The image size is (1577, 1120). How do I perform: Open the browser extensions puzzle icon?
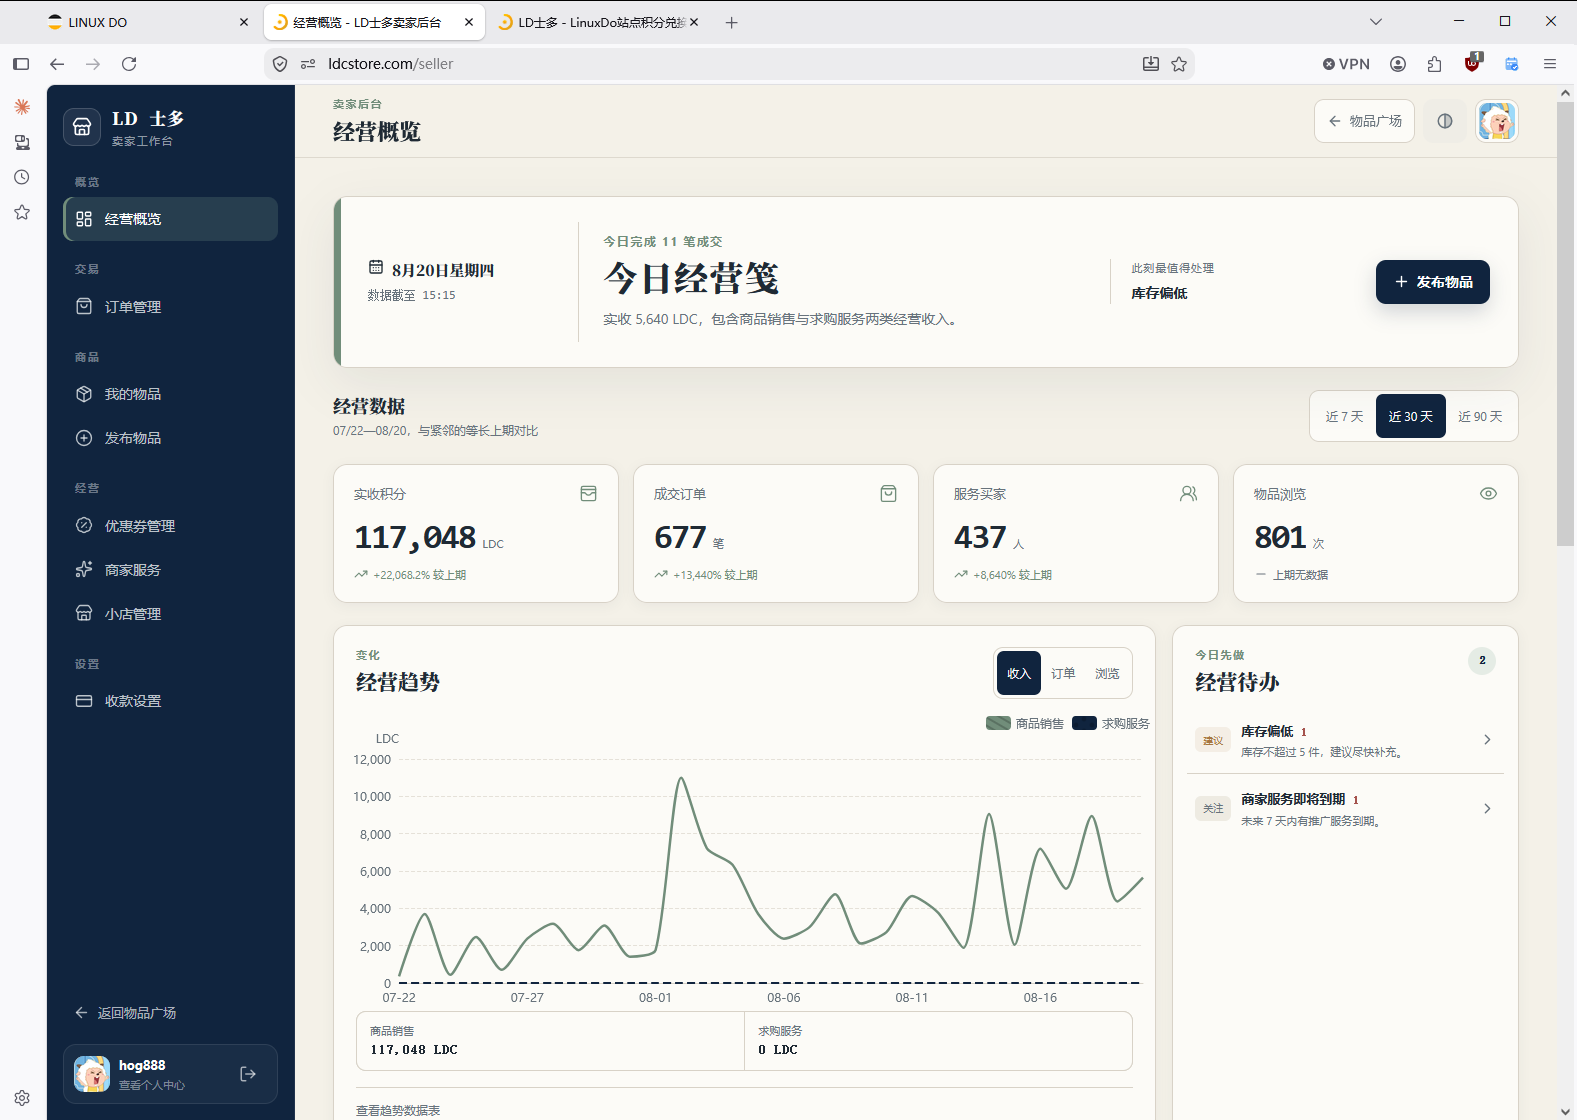(1435, 64)
